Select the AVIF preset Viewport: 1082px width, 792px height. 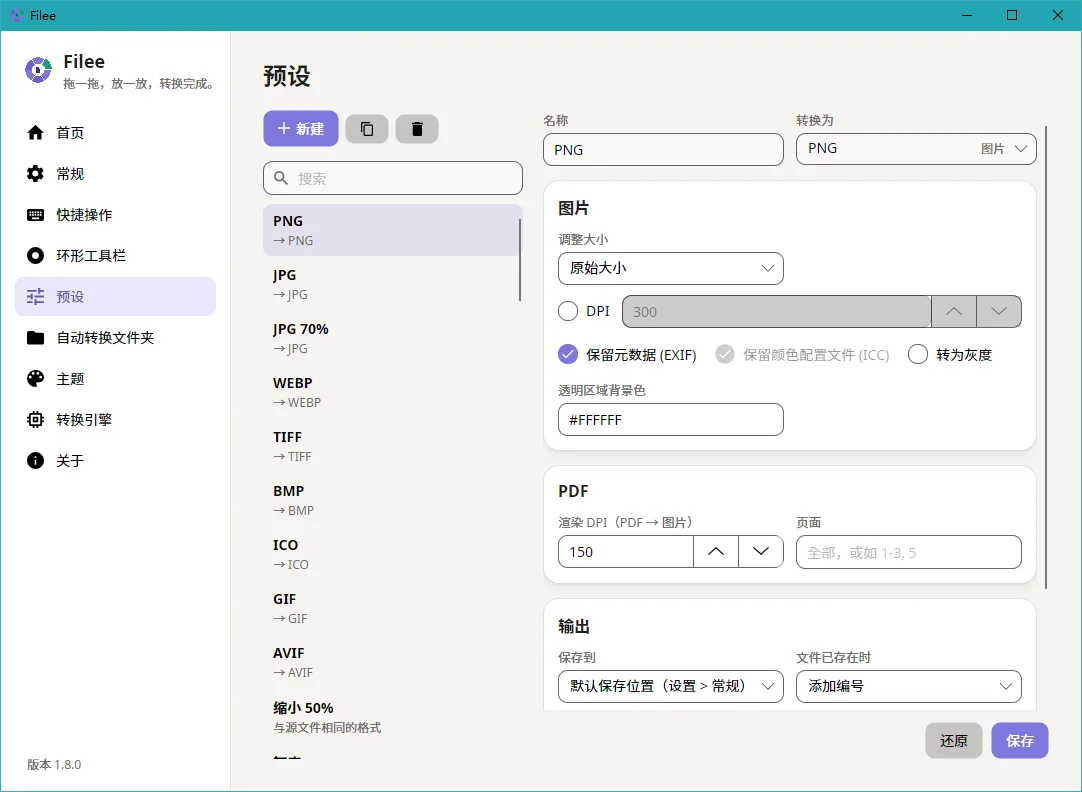coord(393,662)
